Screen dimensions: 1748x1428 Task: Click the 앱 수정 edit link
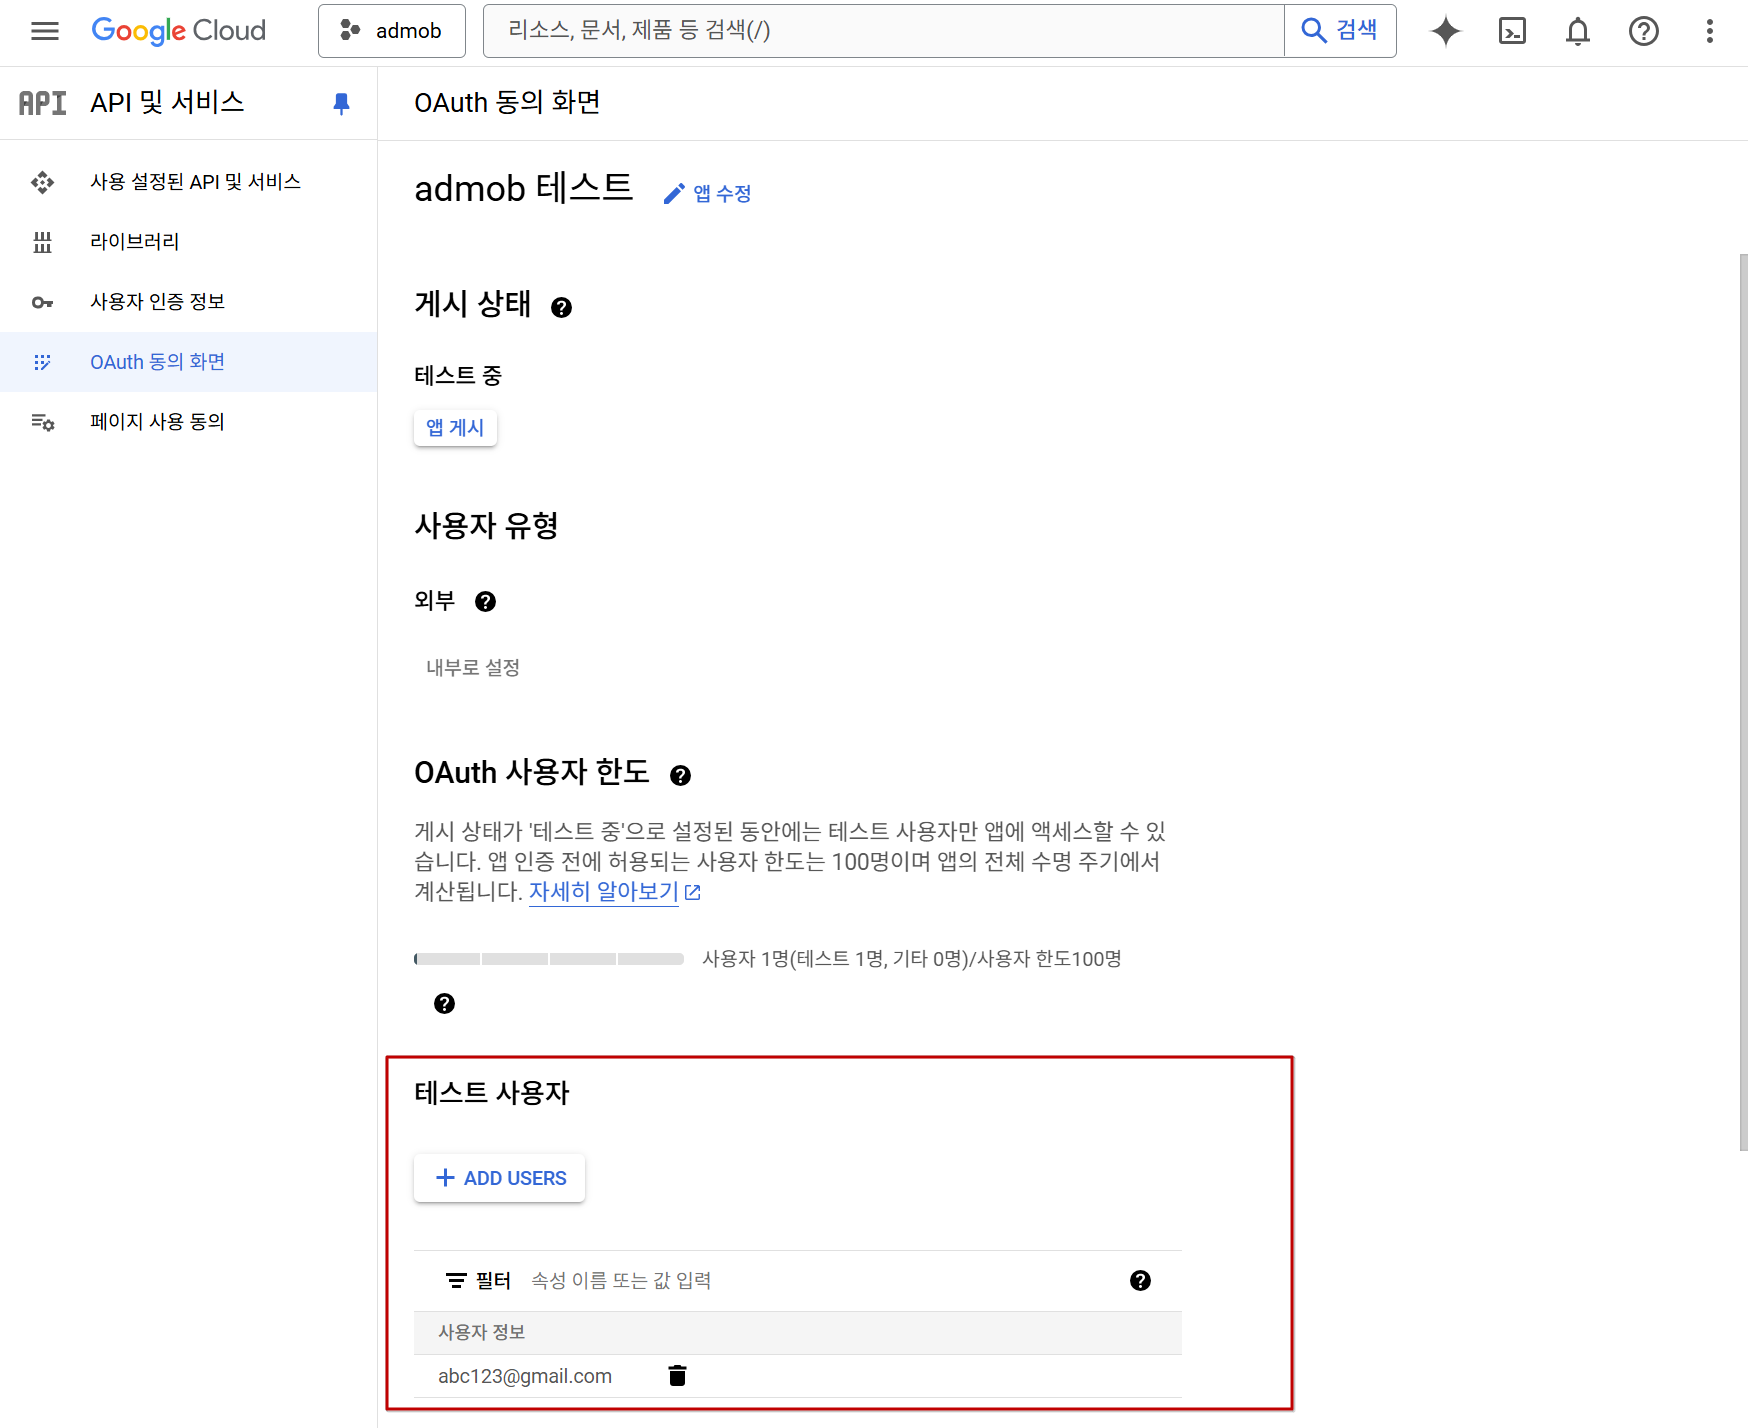coord(708,193)
